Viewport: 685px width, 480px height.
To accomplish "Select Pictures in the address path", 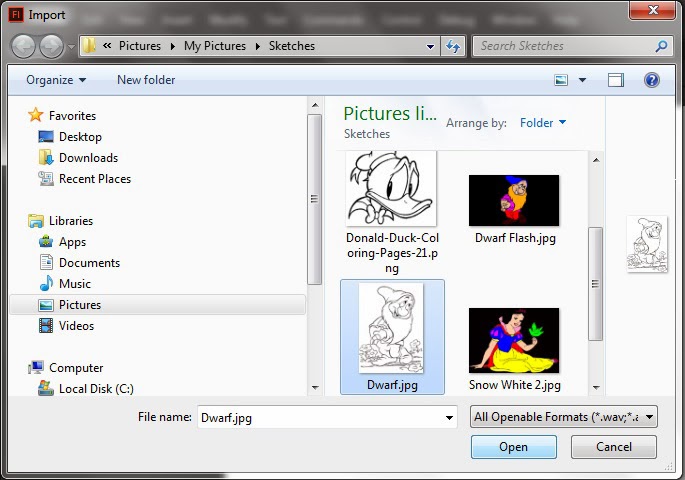I will [140, 46].
